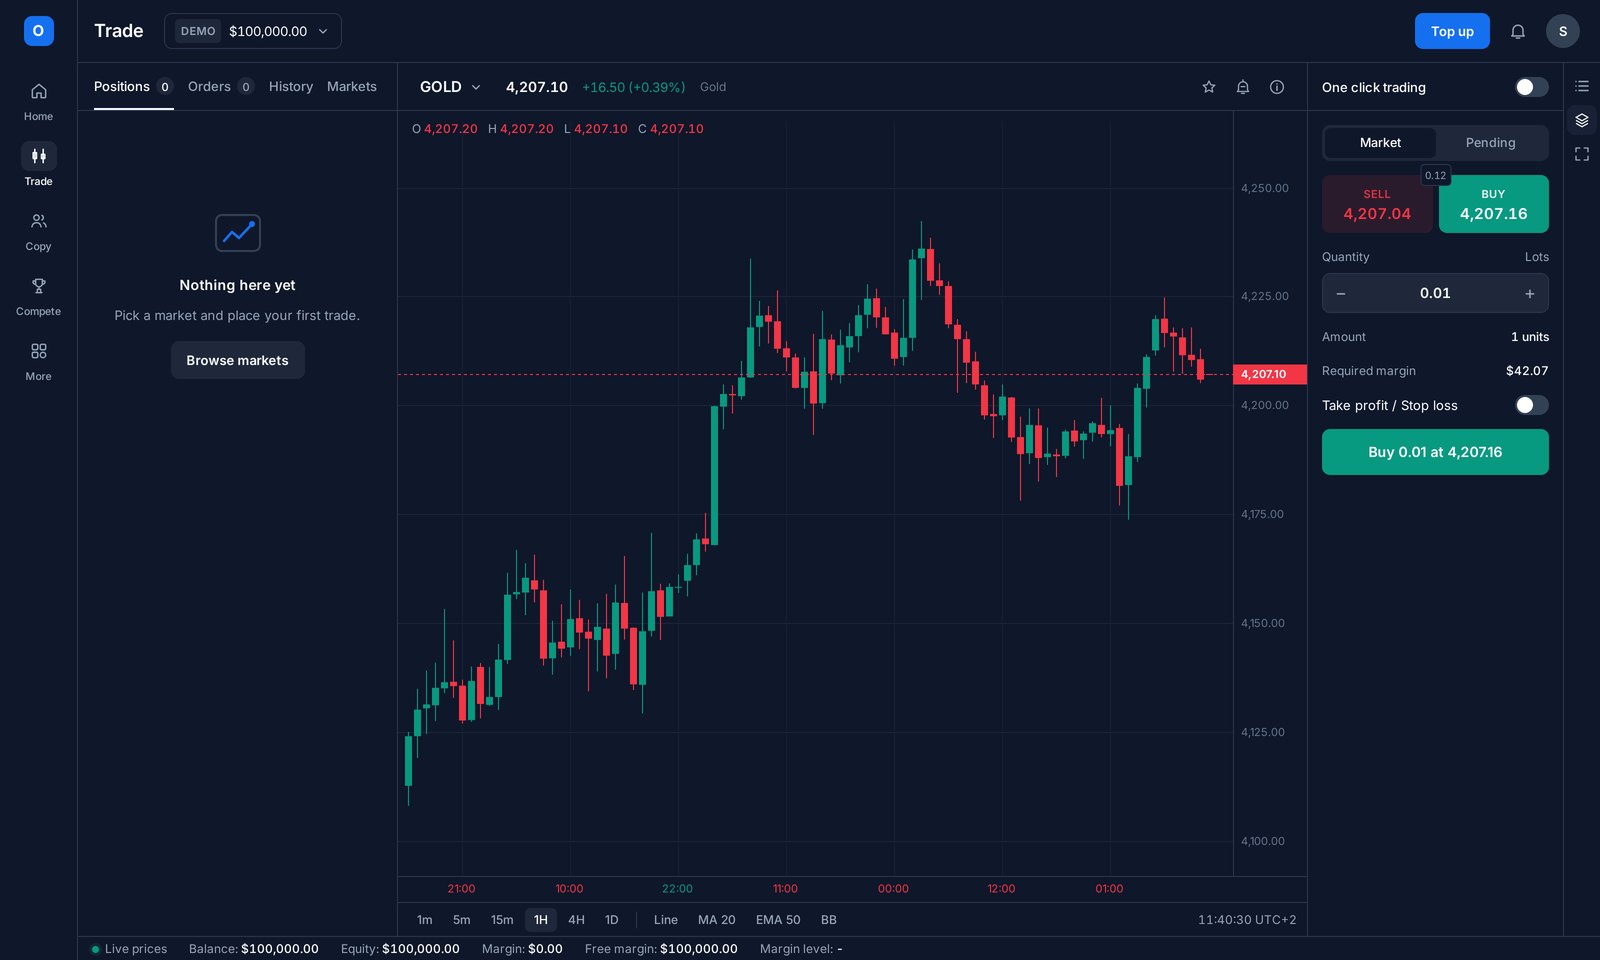Select the 5m timeframe
The image size is (1600, 960).
(461, 920)
